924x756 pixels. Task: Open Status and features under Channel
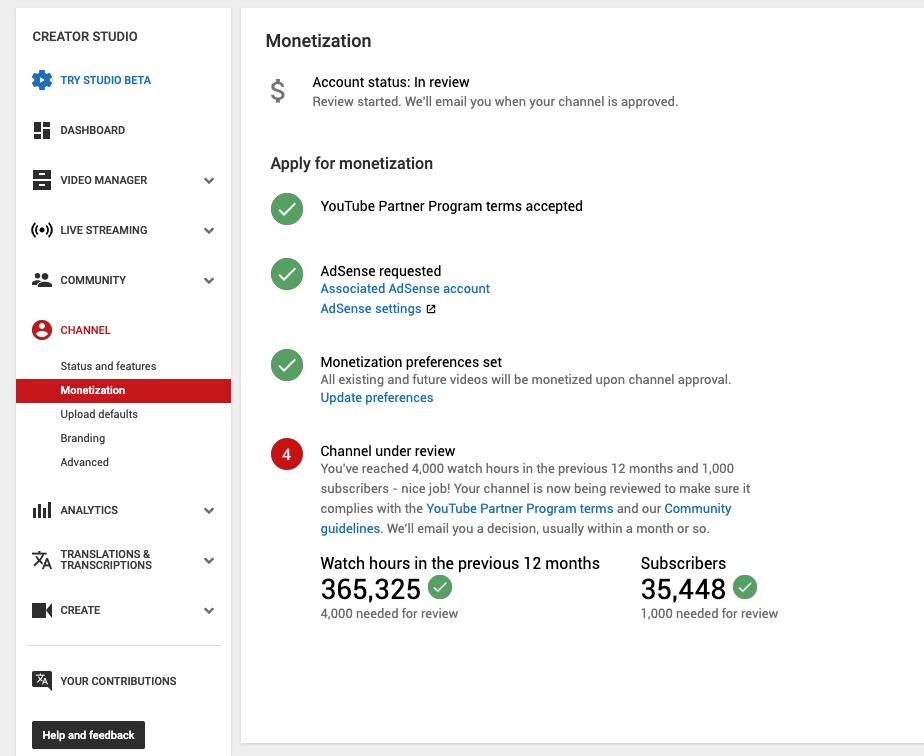pyautogui.click(x=108, y=366)
